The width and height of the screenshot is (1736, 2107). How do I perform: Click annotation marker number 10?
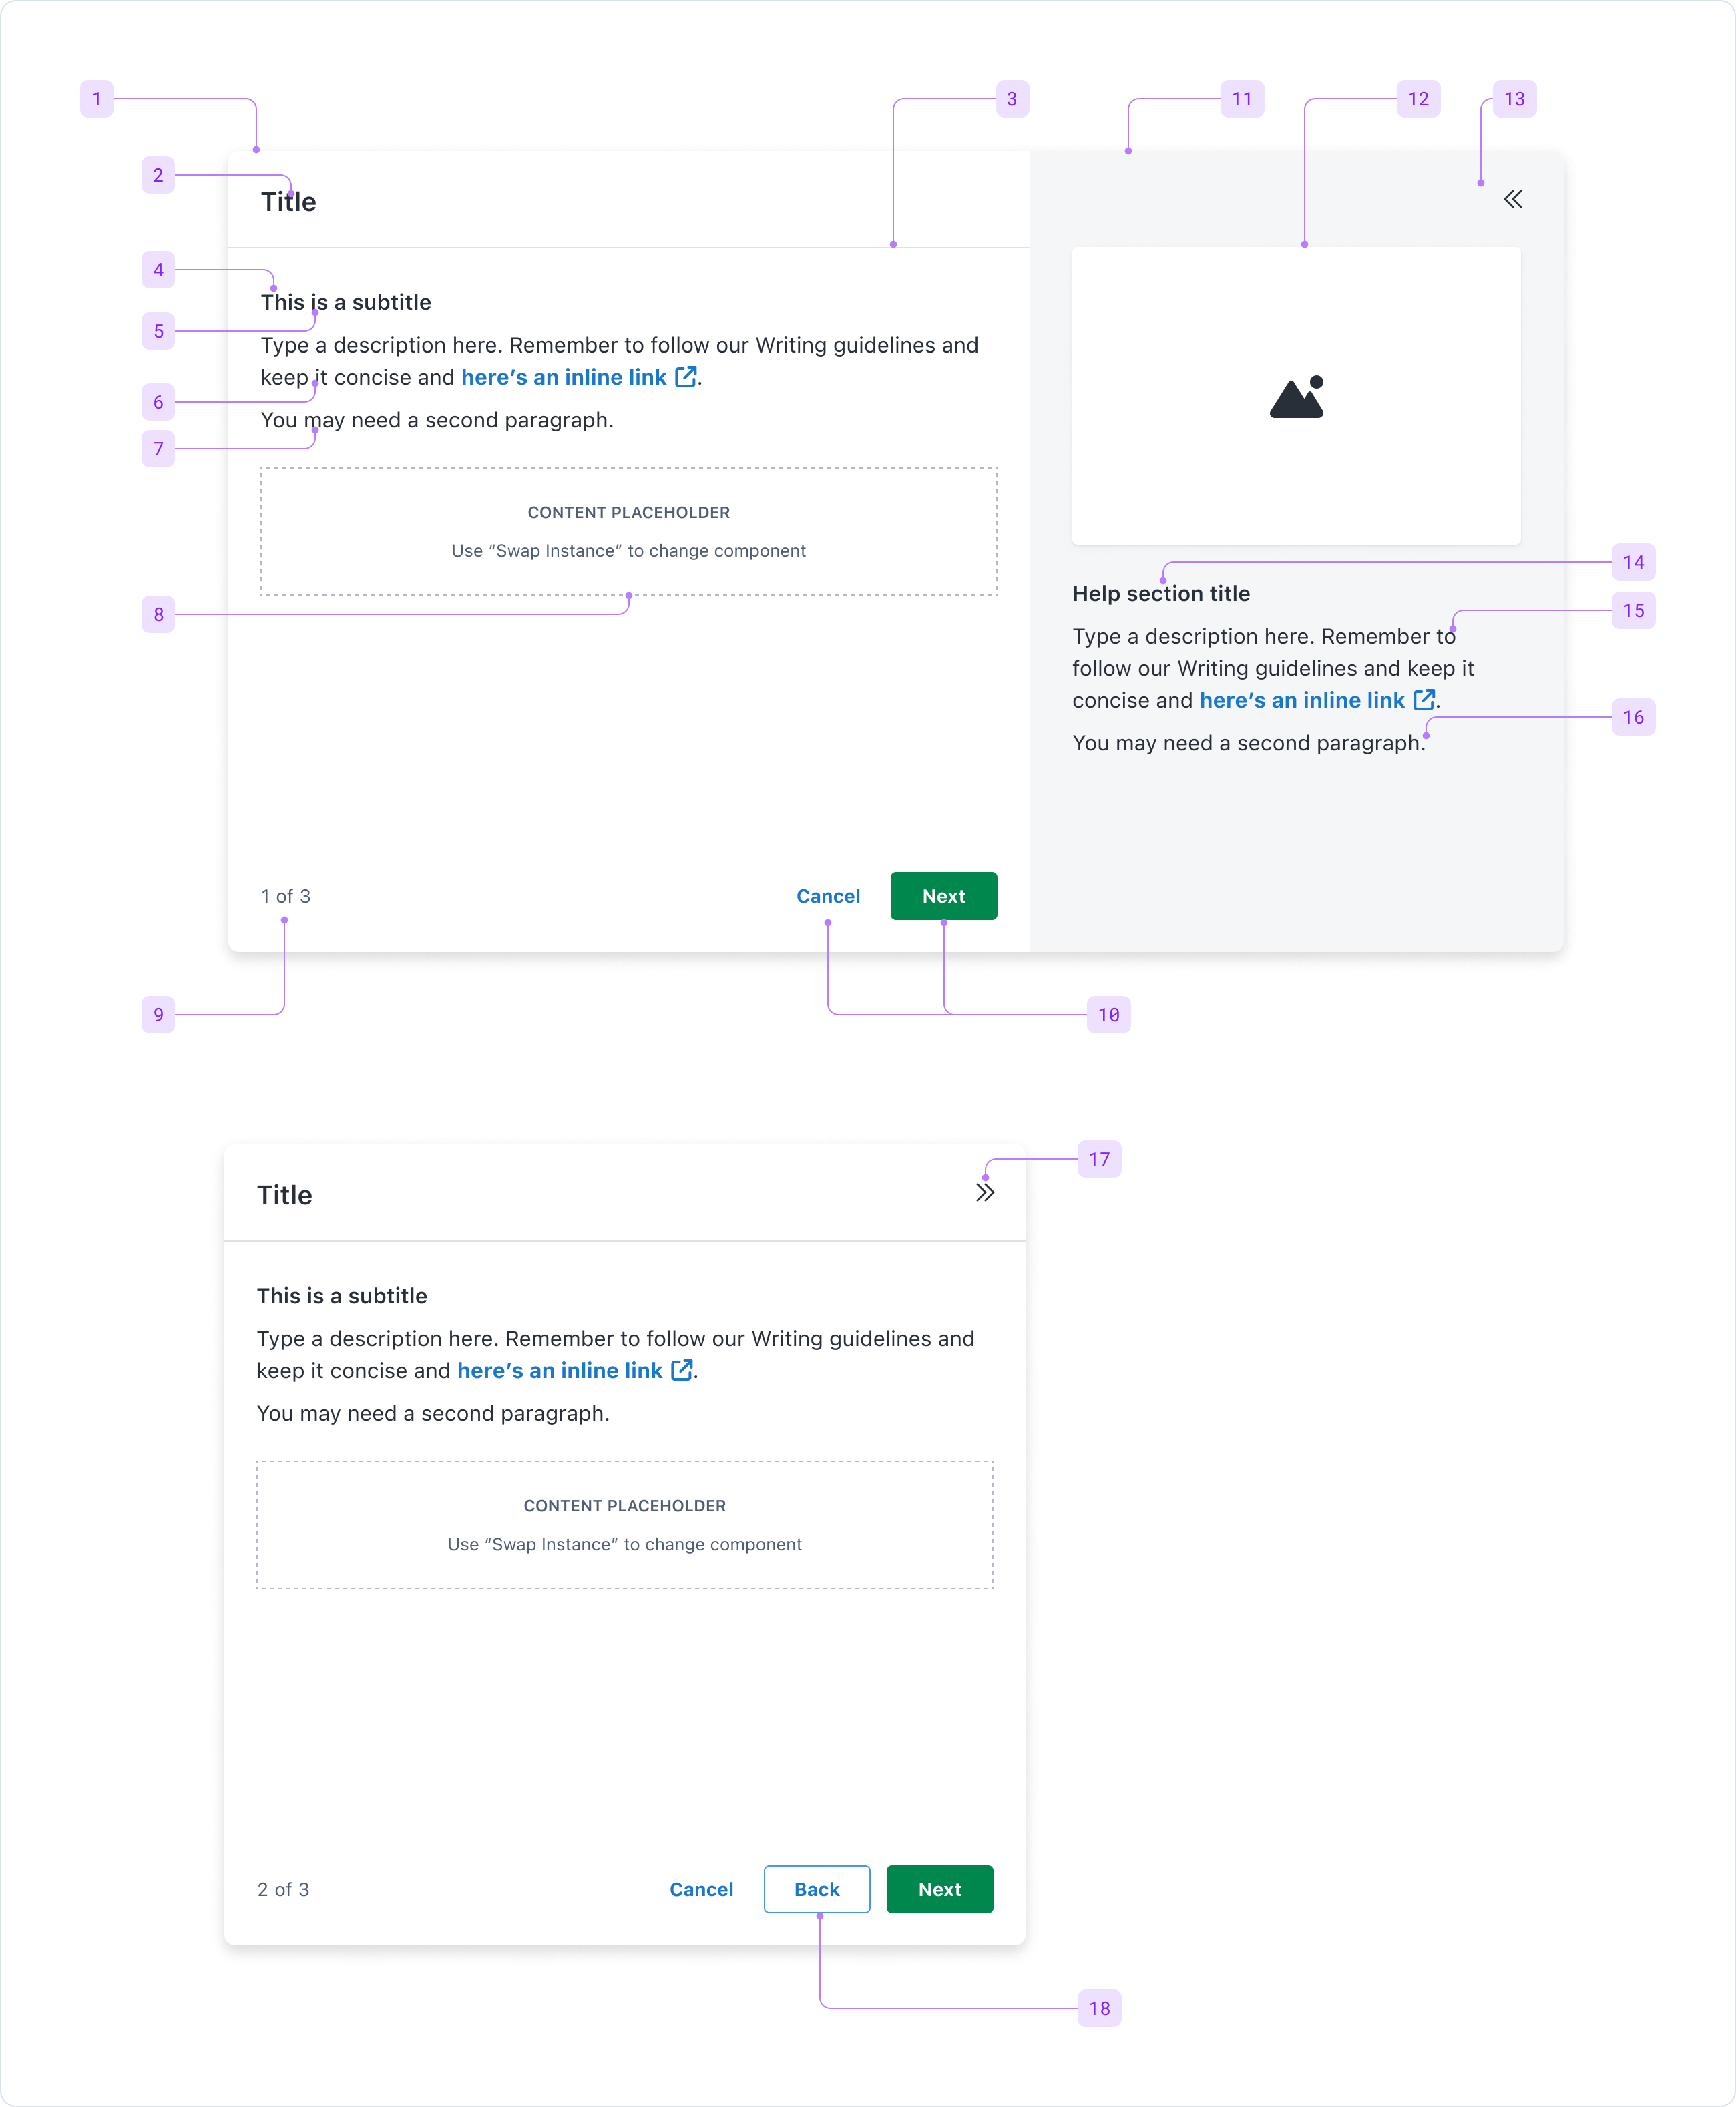pyautogui.click(x=1108, y=1015)
